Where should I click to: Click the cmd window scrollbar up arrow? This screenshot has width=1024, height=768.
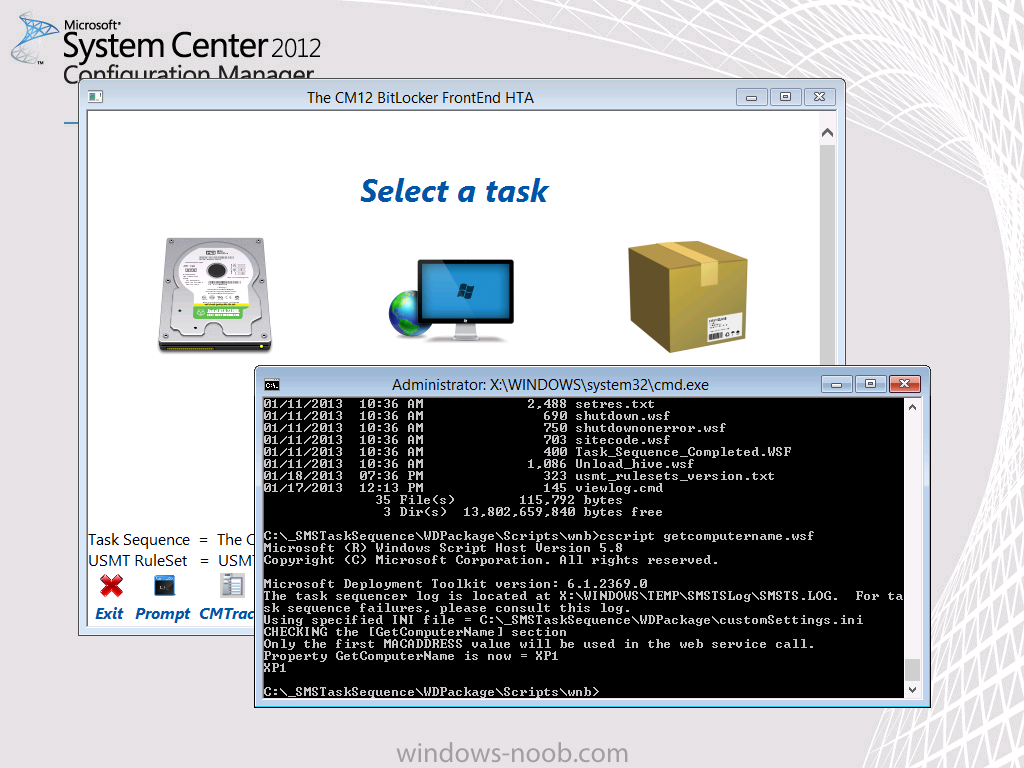coord(912,407)
